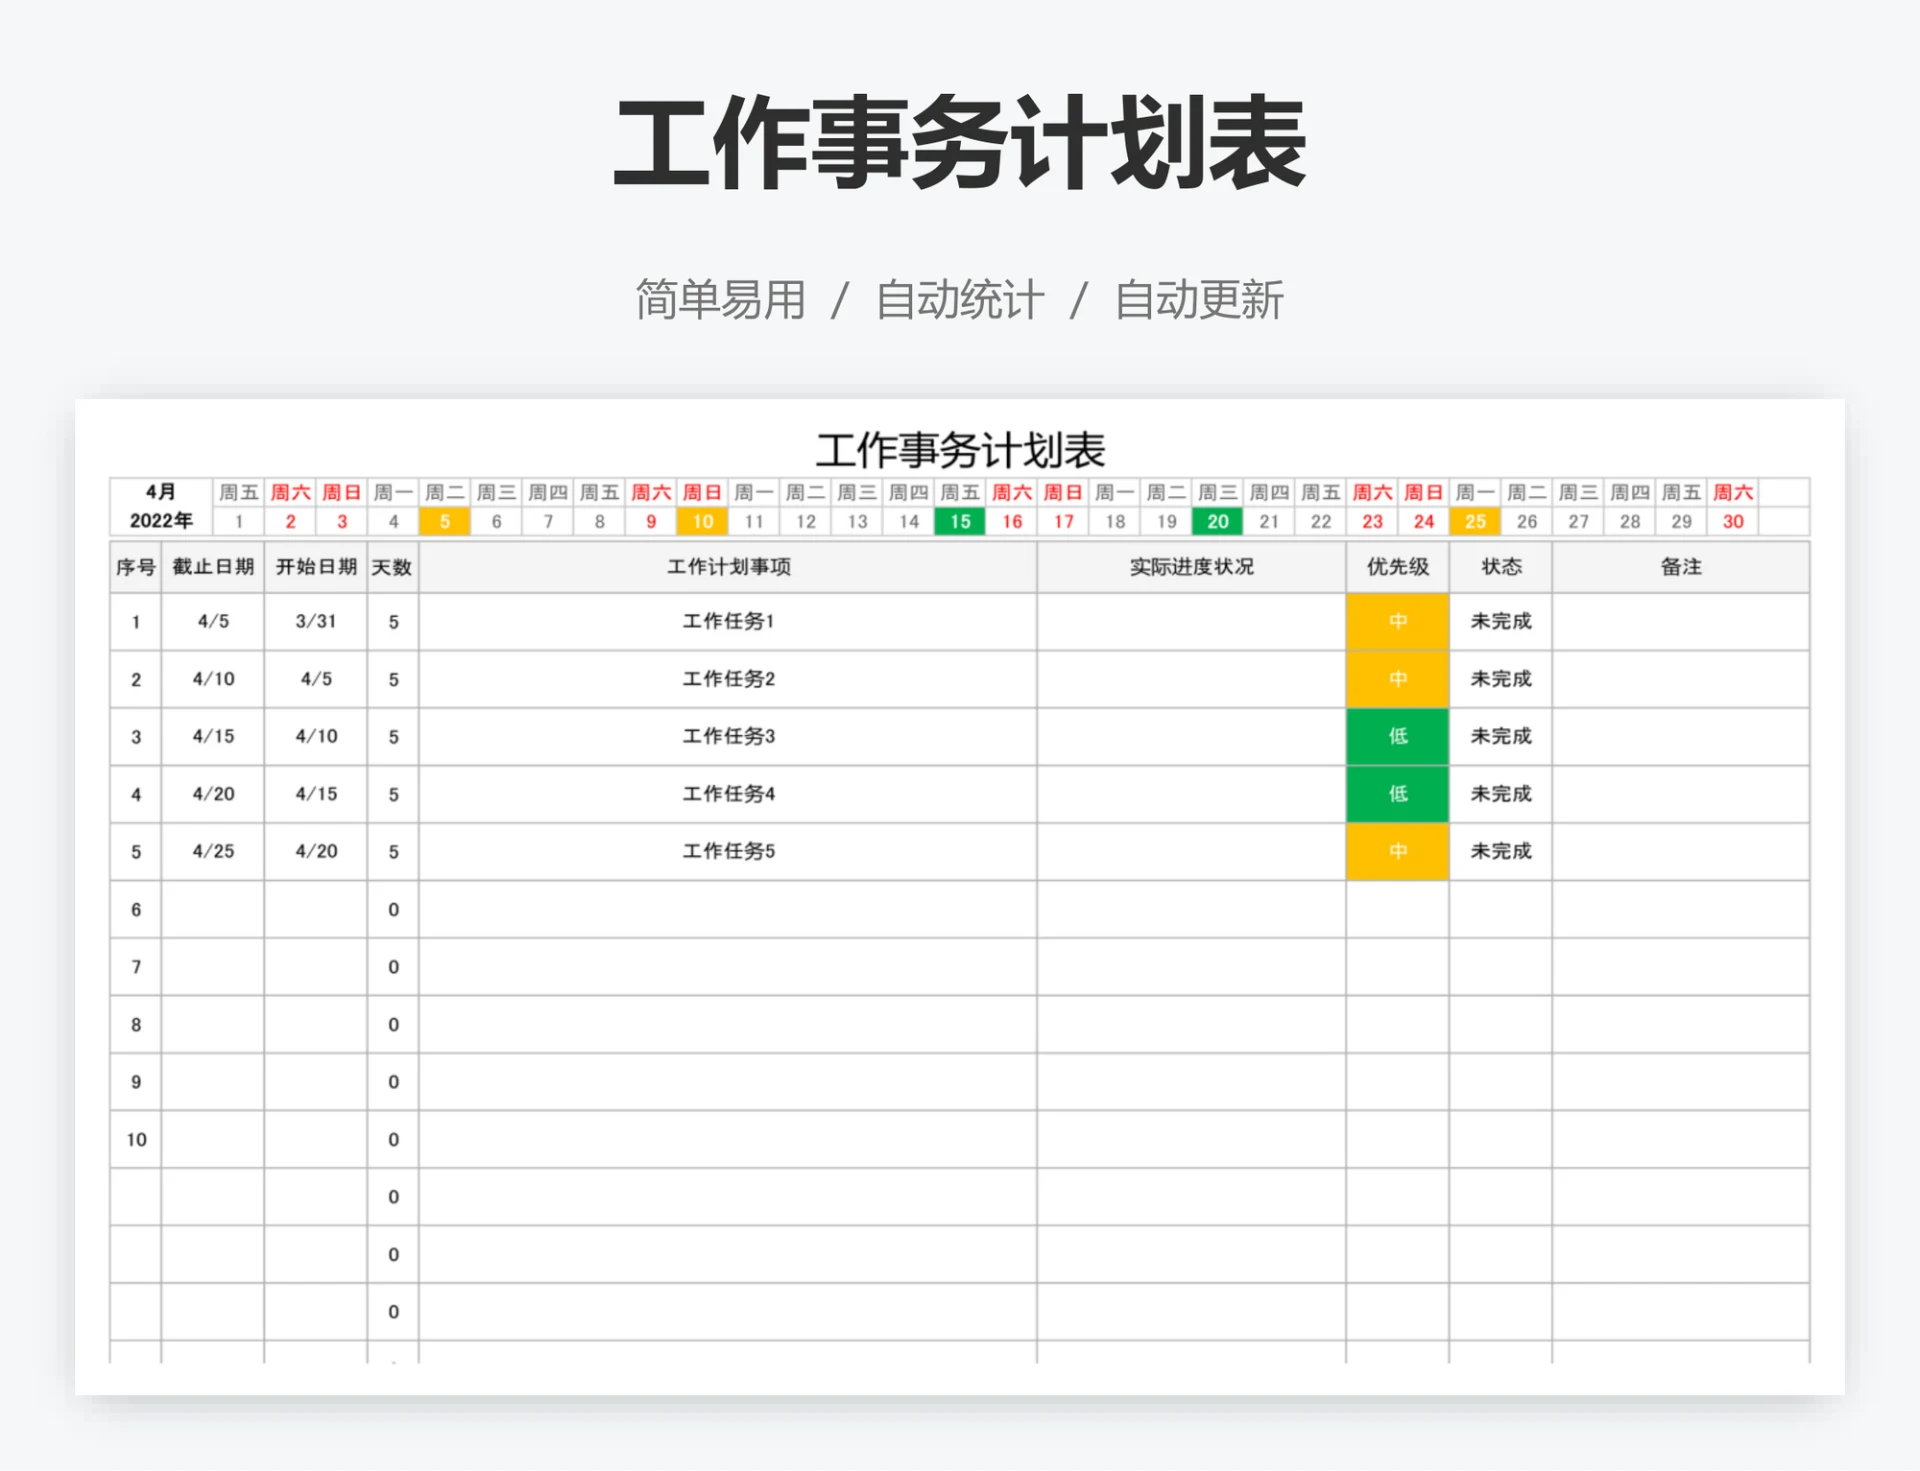Viewport: 1920px width, 1471px height.
Task: Select the yellow 中 priority cell for 工作任务1
Action: click(x=1396, y=622)
